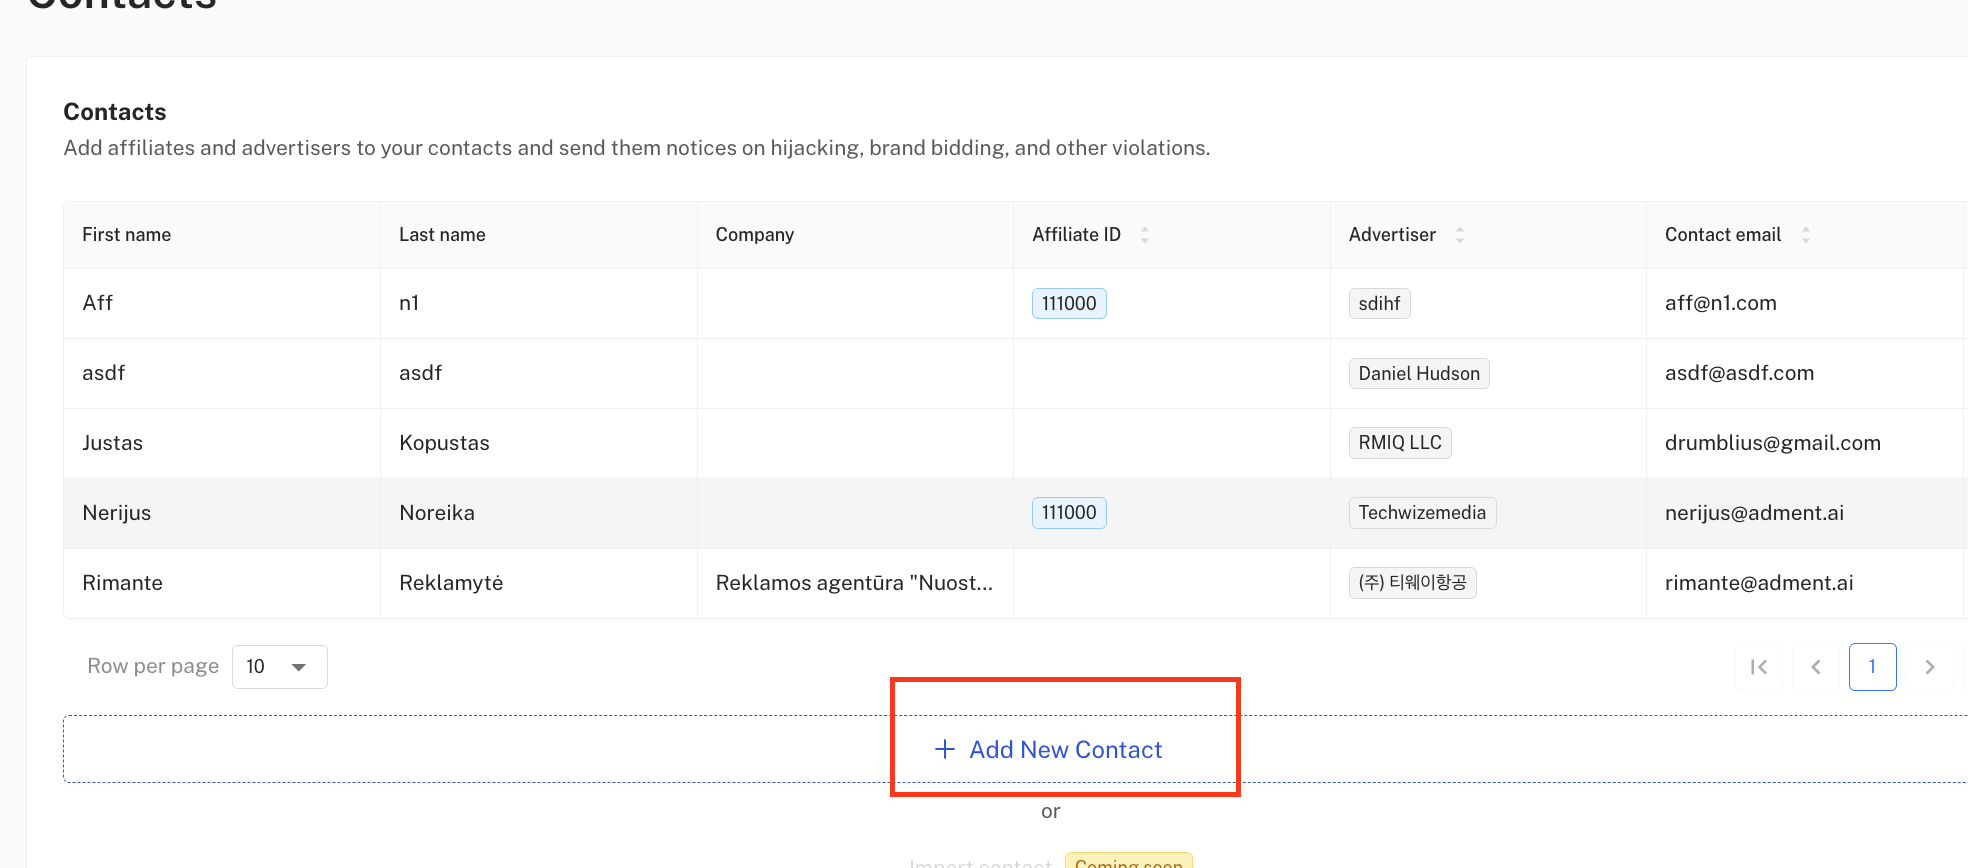Select the (주) 티웨이항공 advertiser tag

pos(1412,583)
